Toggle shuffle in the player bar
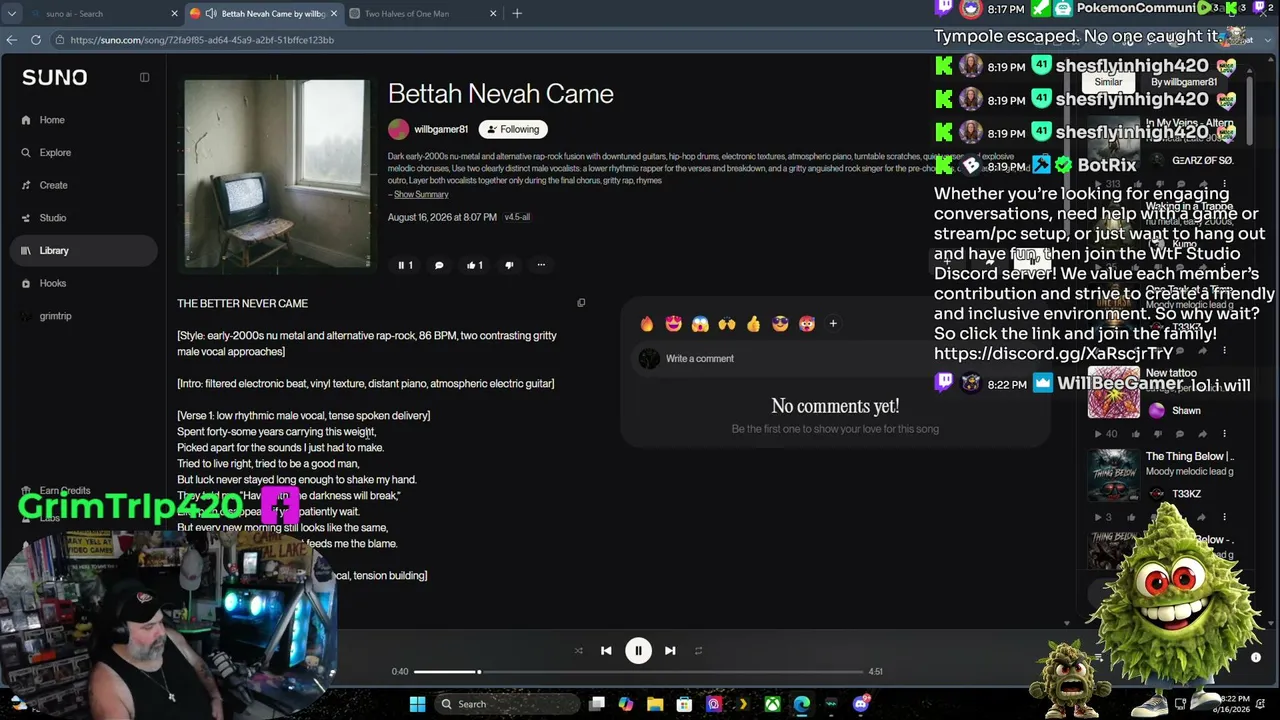The width and height of the screenshot is (1280, 720). (x=578, y=651)
